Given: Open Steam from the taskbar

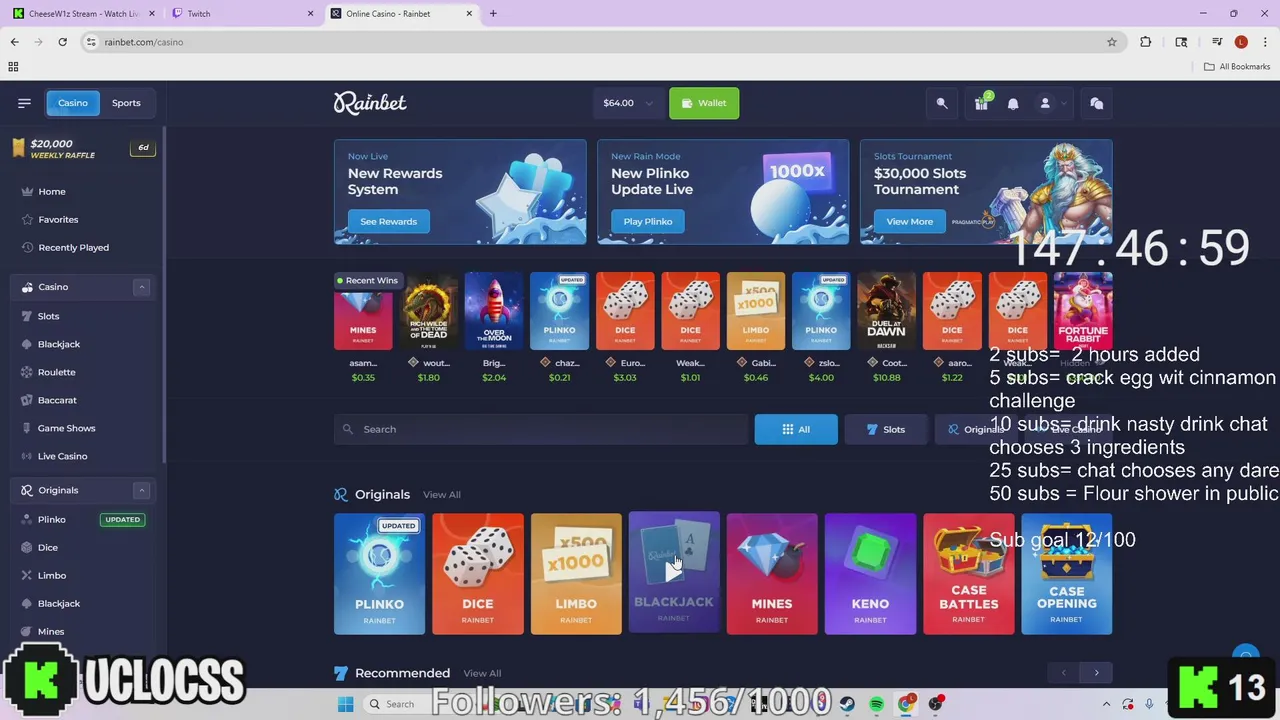Looking at the screenshot, I should click(x=848, y=704).
